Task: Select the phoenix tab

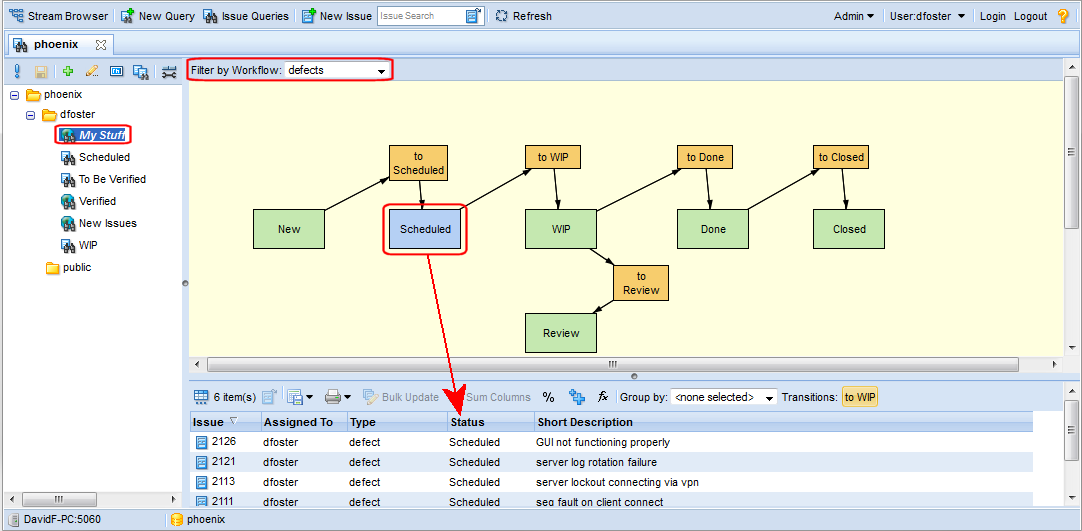Action: 56,45
